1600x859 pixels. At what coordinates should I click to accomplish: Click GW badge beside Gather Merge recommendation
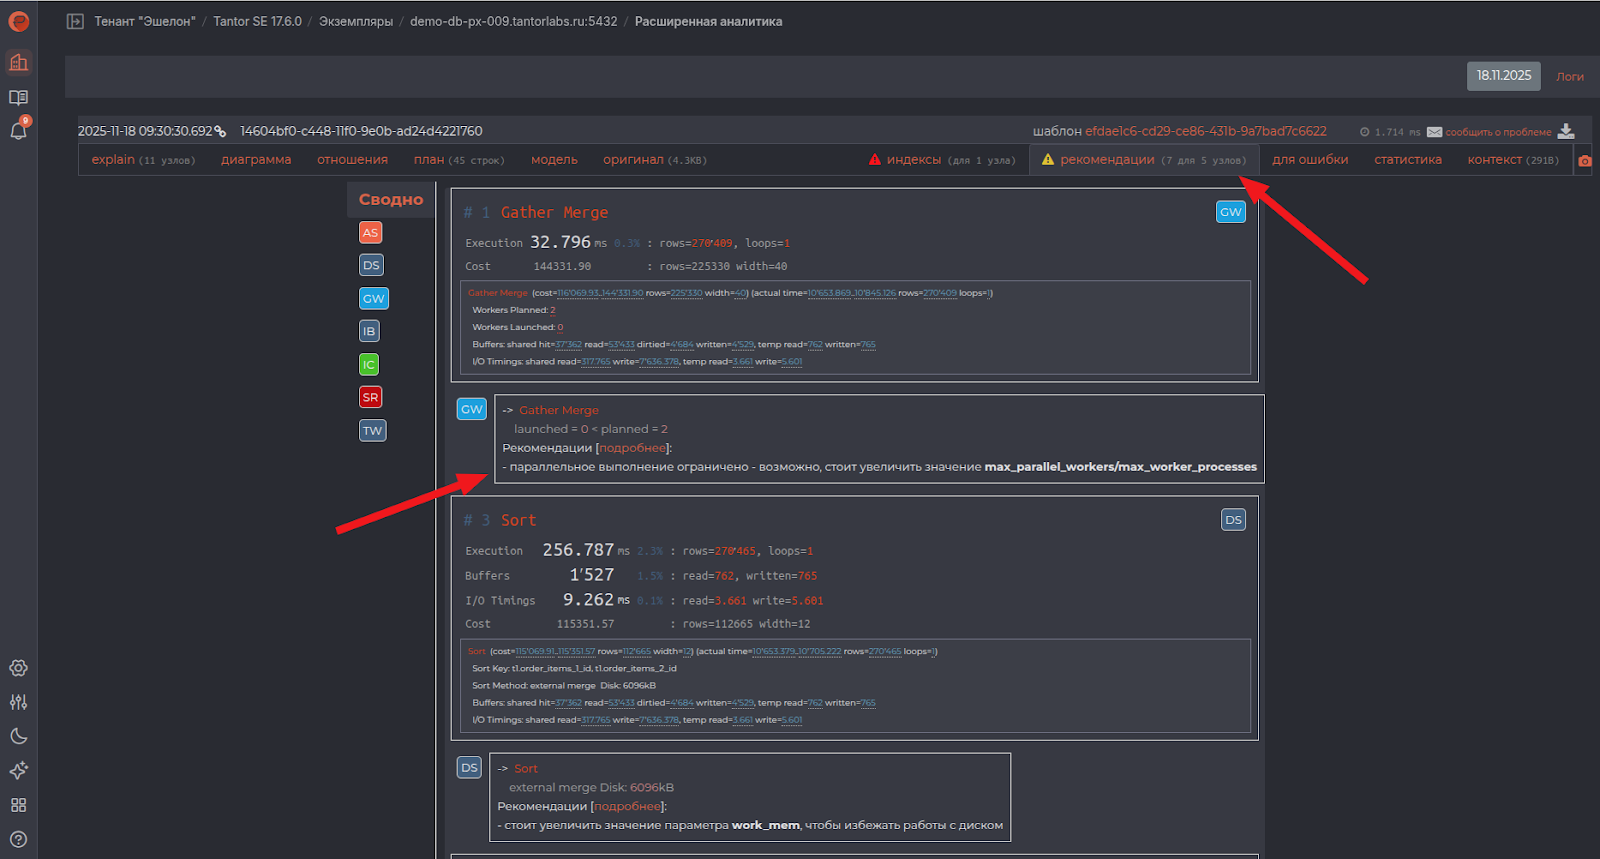pyautogui.click(x=471, y=408)
